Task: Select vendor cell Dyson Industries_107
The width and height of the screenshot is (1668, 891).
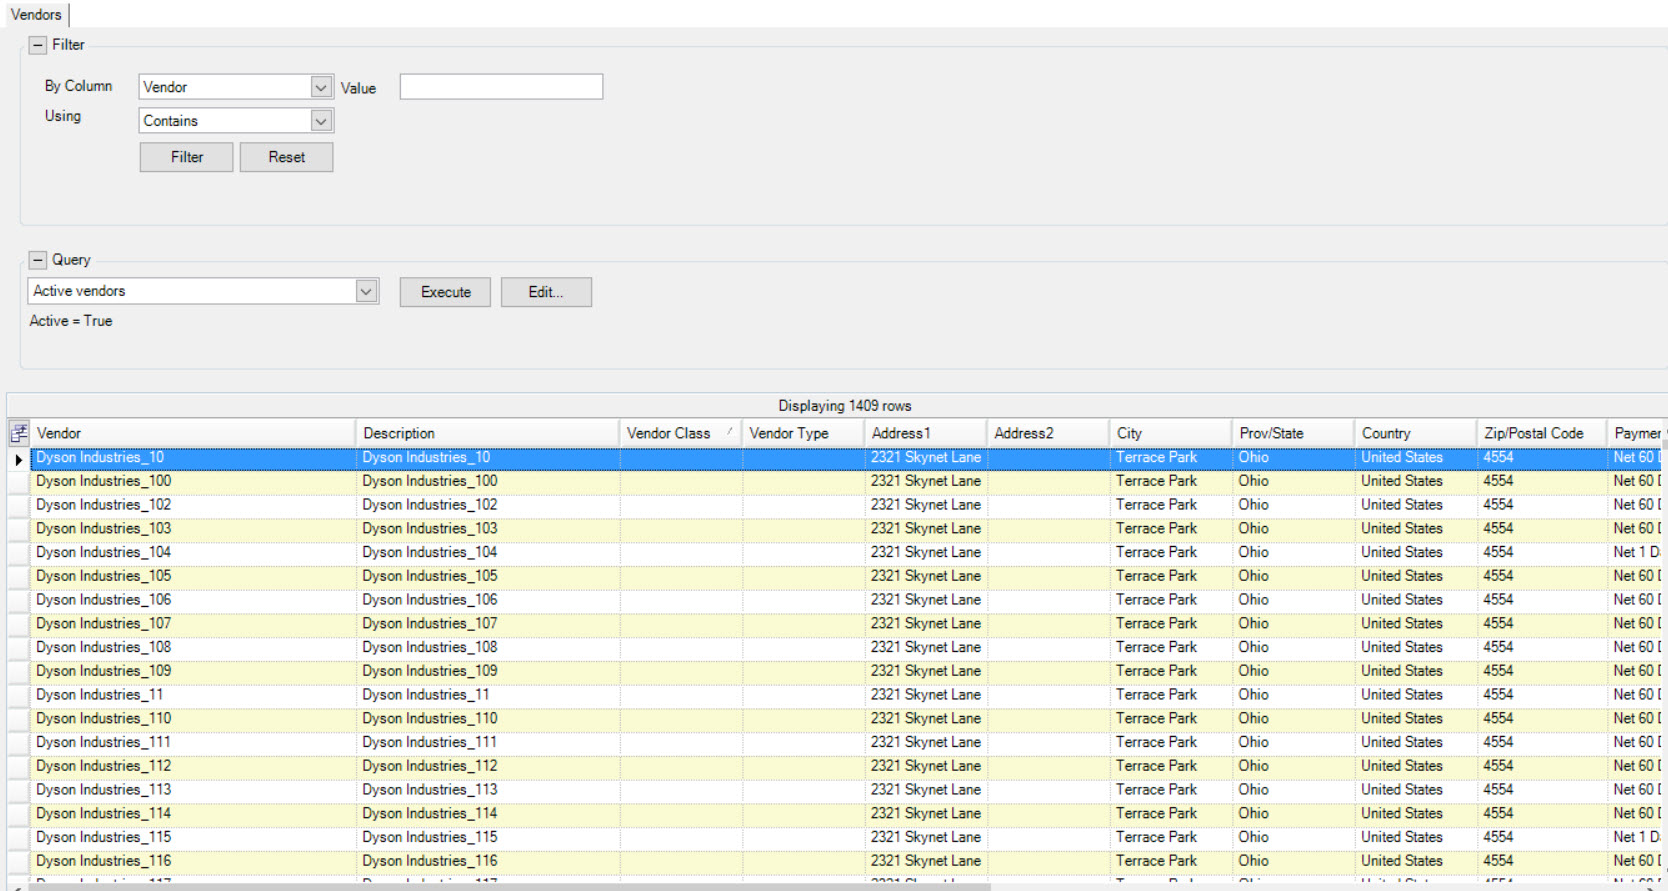Action: coord(193,624)
